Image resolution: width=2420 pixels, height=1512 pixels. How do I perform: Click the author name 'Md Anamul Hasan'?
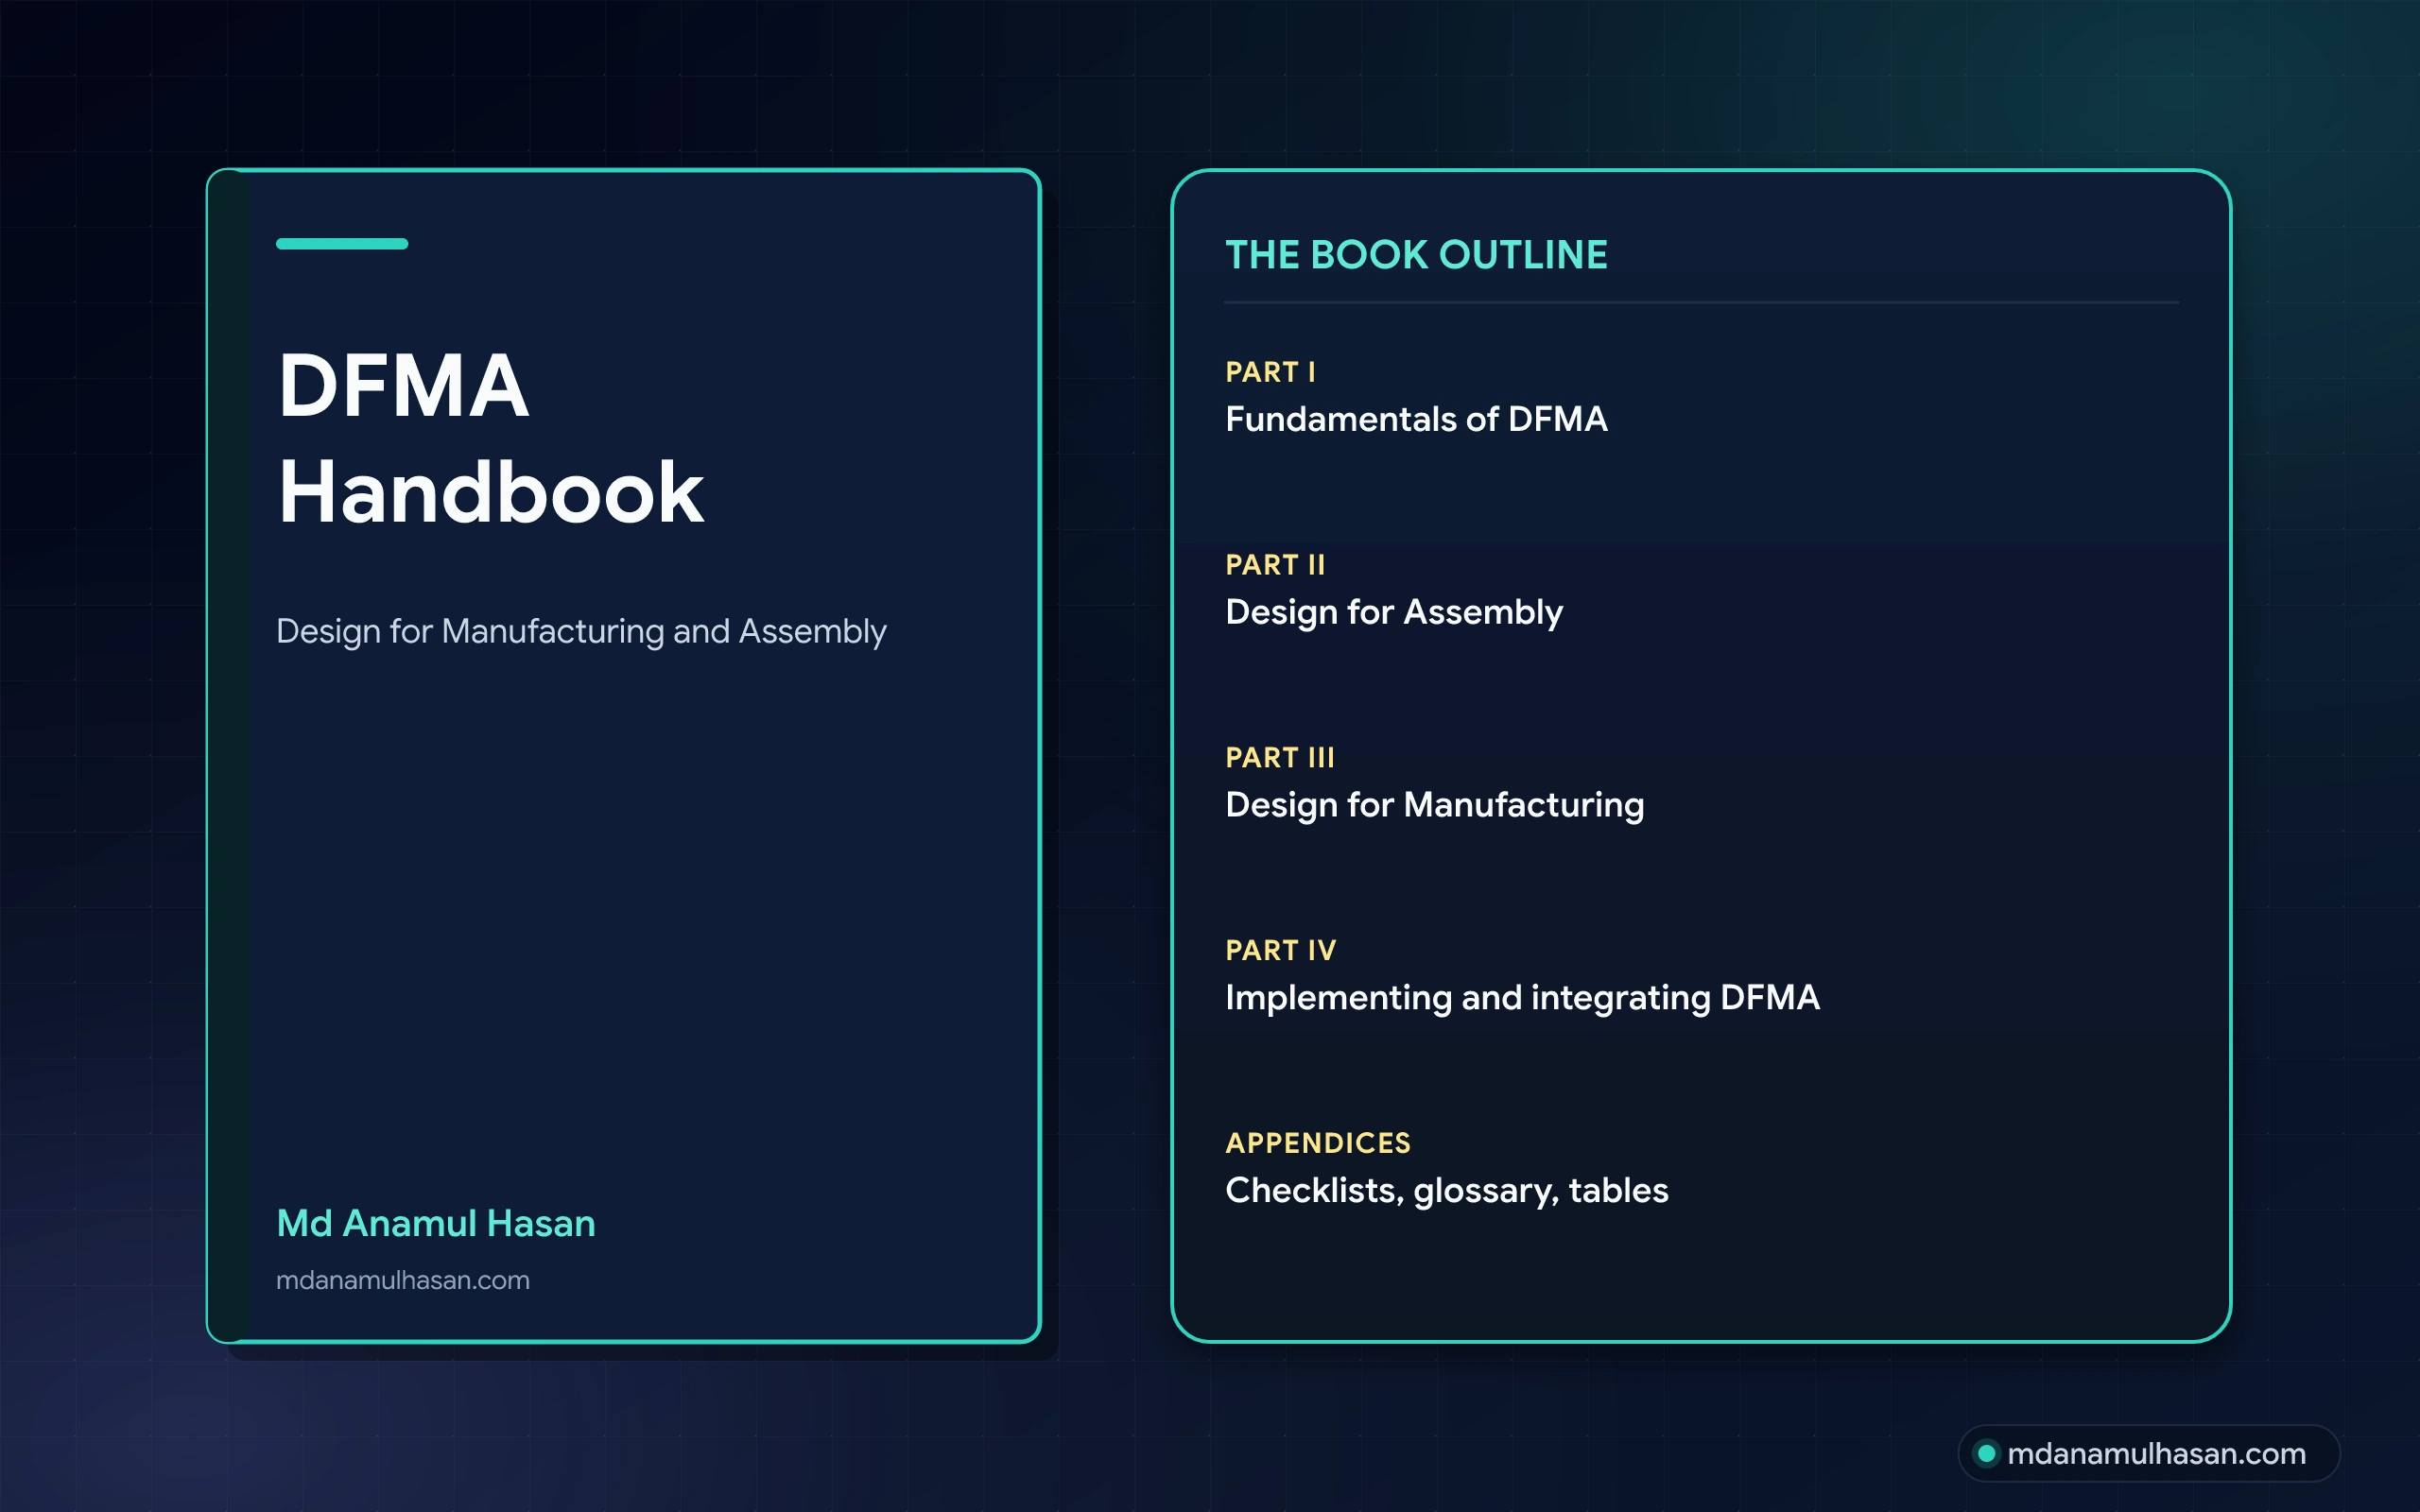[x=436, y=1223]
